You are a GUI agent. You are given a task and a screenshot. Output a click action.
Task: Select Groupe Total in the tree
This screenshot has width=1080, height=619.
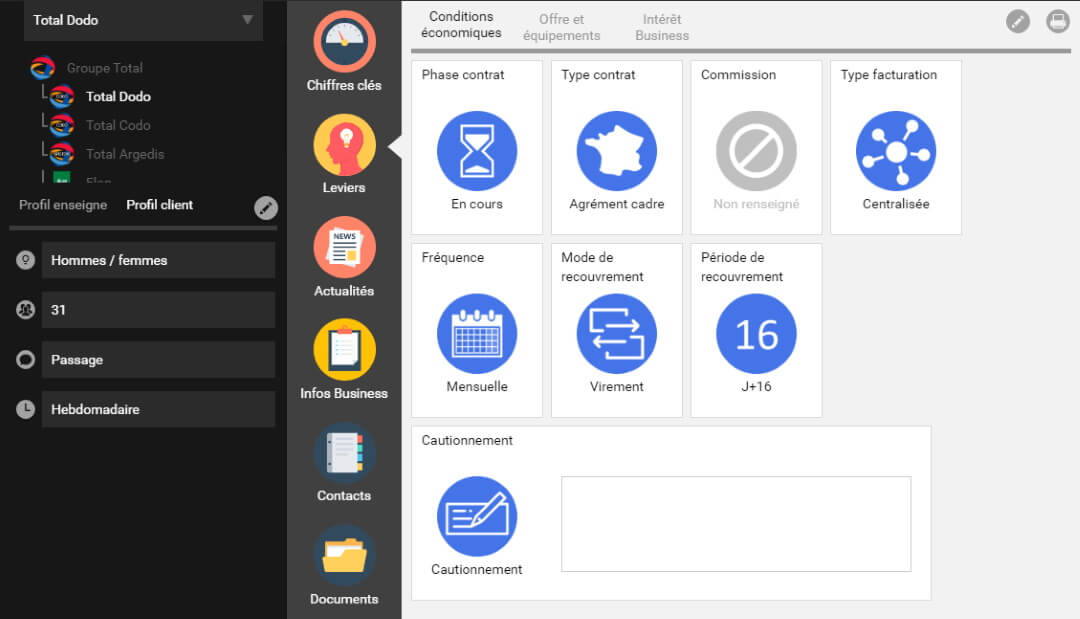[105, 68]
